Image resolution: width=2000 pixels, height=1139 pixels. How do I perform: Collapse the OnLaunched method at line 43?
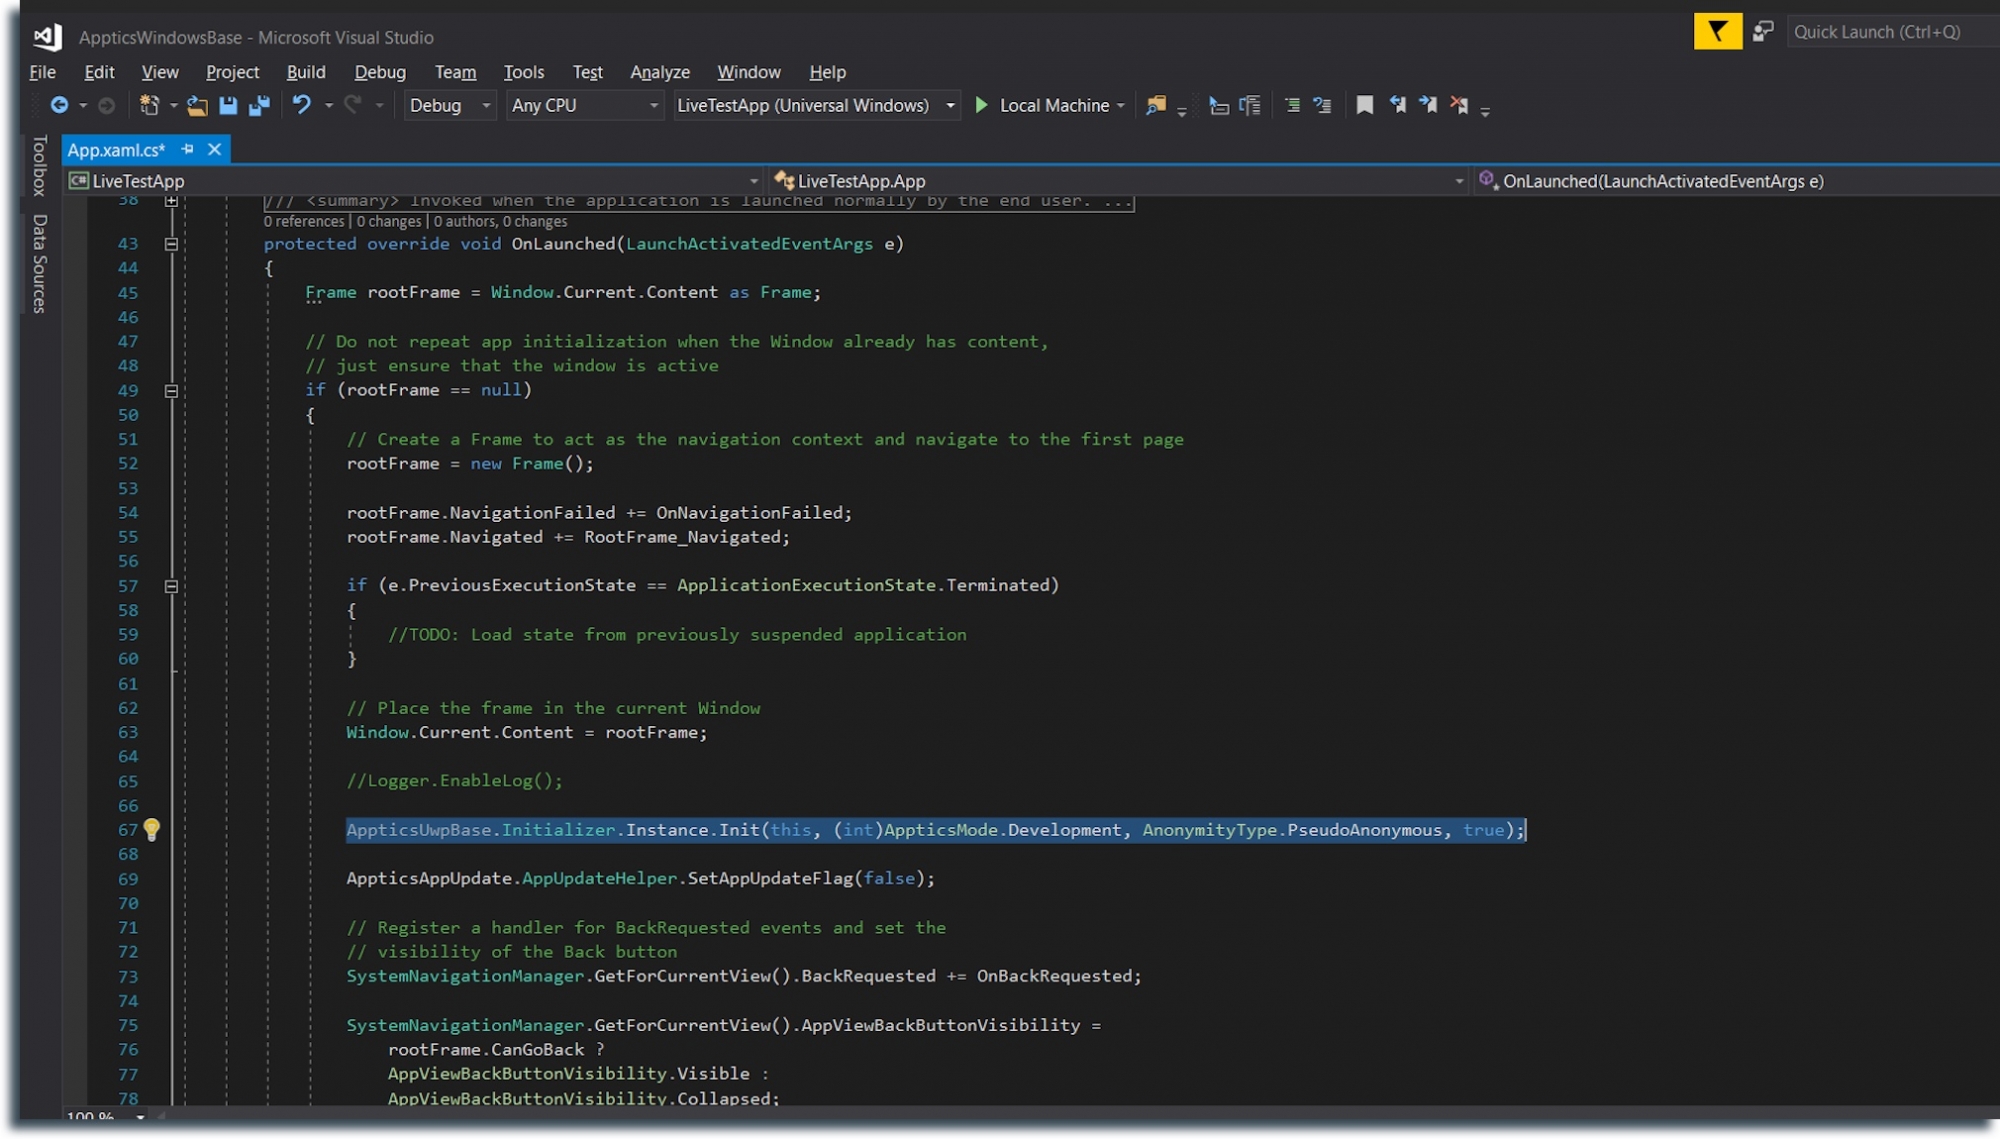[x=171, y=244]
